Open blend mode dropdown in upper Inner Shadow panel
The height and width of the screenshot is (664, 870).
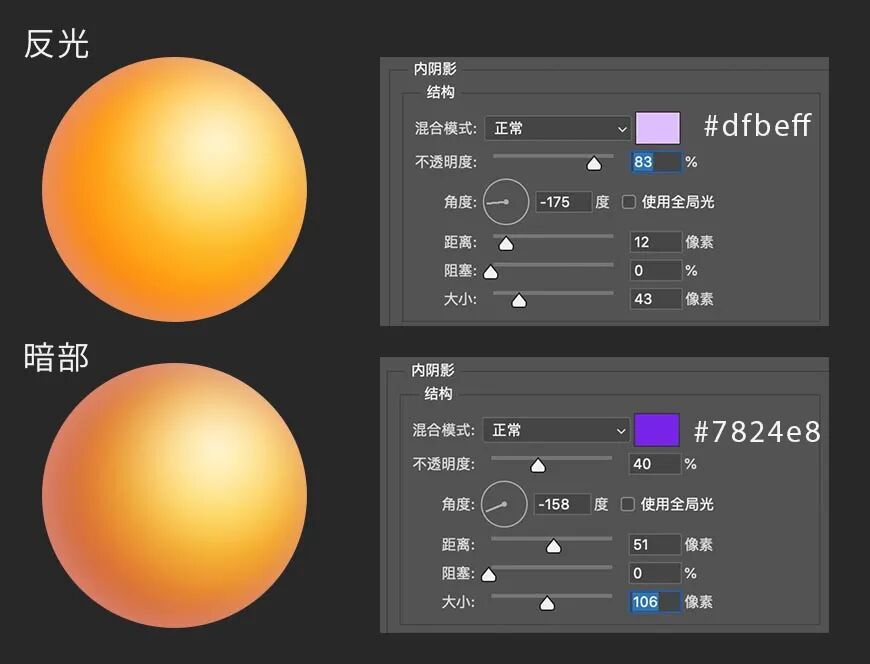pyautogui.click(x=558, y=129)
